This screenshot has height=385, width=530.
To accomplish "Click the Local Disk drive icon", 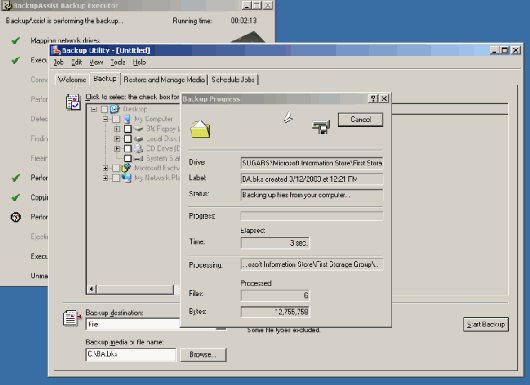I will 139,139.
